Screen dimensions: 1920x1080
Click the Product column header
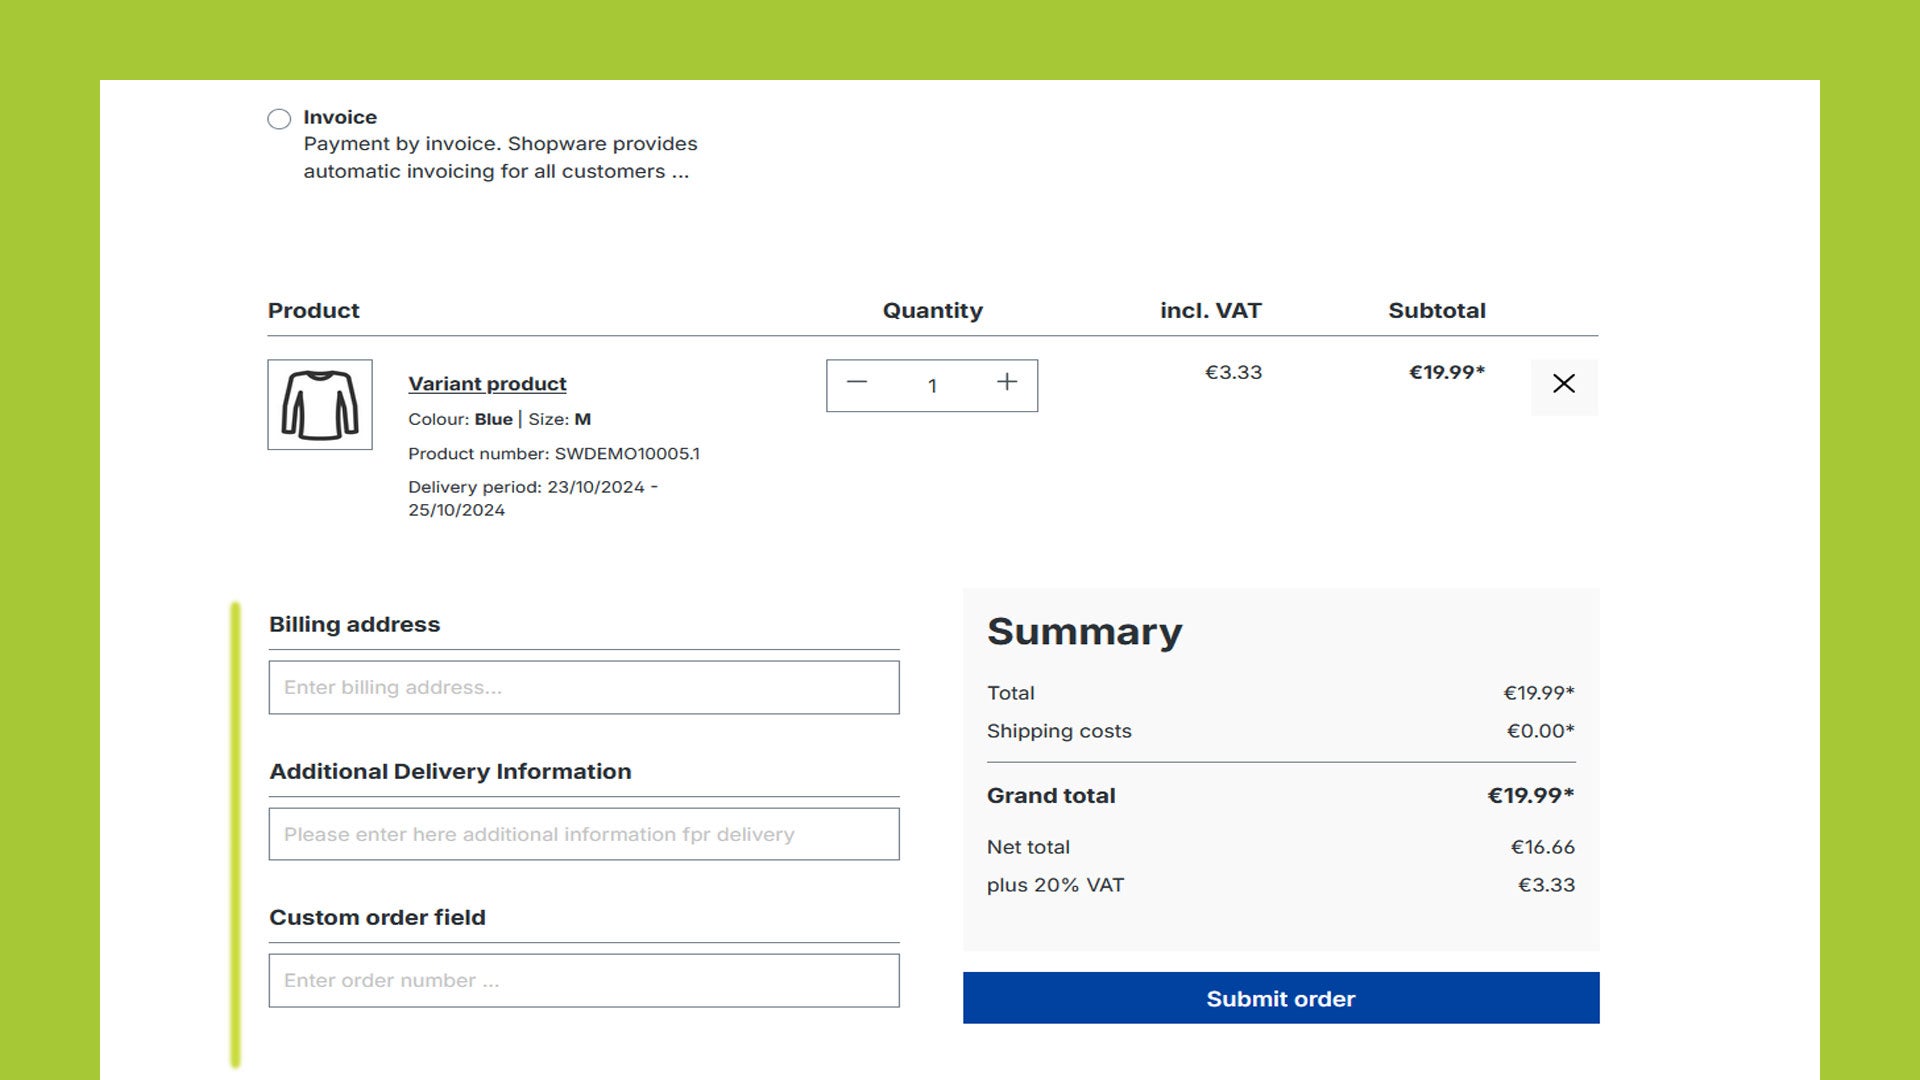click(x=313, y=311)
